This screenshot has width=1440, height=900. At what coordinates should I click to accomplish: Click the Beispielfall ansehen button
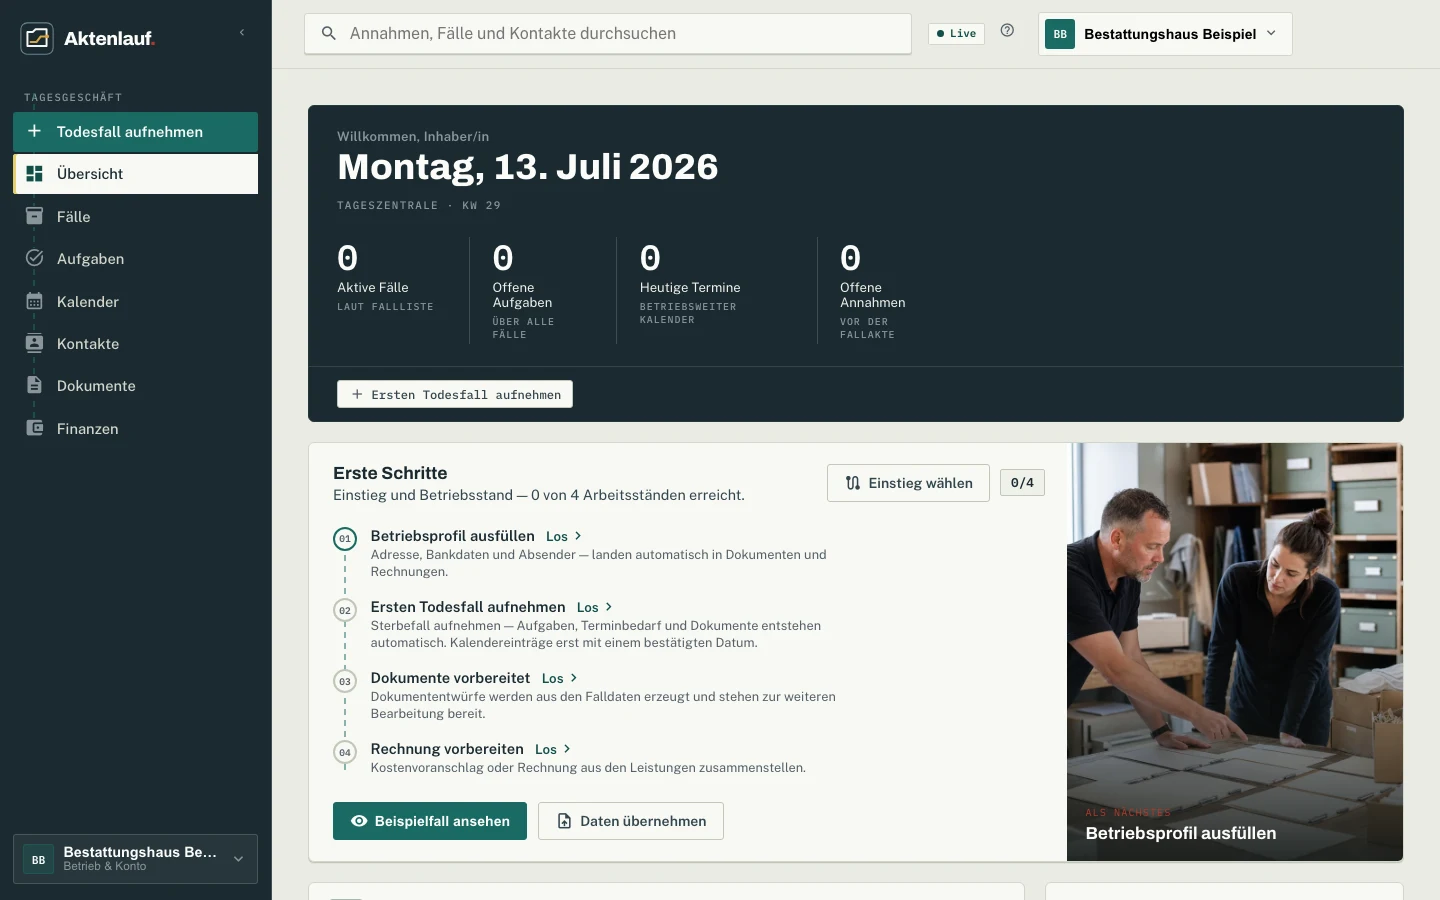430,821
